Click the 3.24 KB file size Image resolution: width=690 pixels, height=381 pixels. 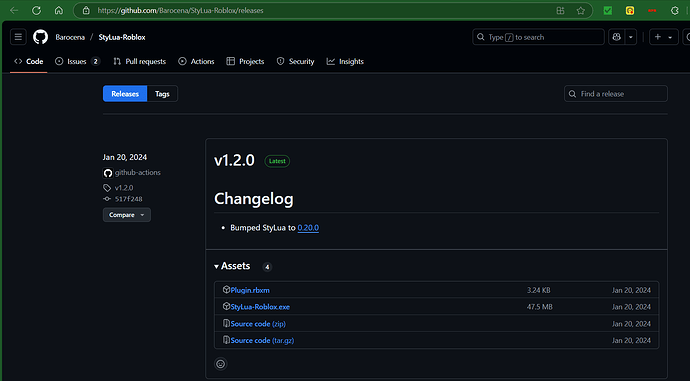coord(539,290)
